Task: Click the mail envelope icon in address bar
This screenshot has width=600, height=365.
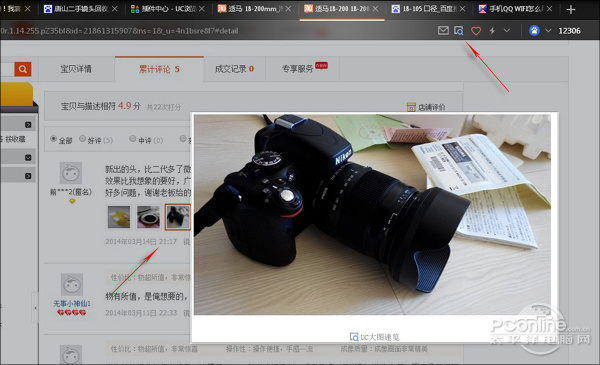Action: click(x=443, y=31)
